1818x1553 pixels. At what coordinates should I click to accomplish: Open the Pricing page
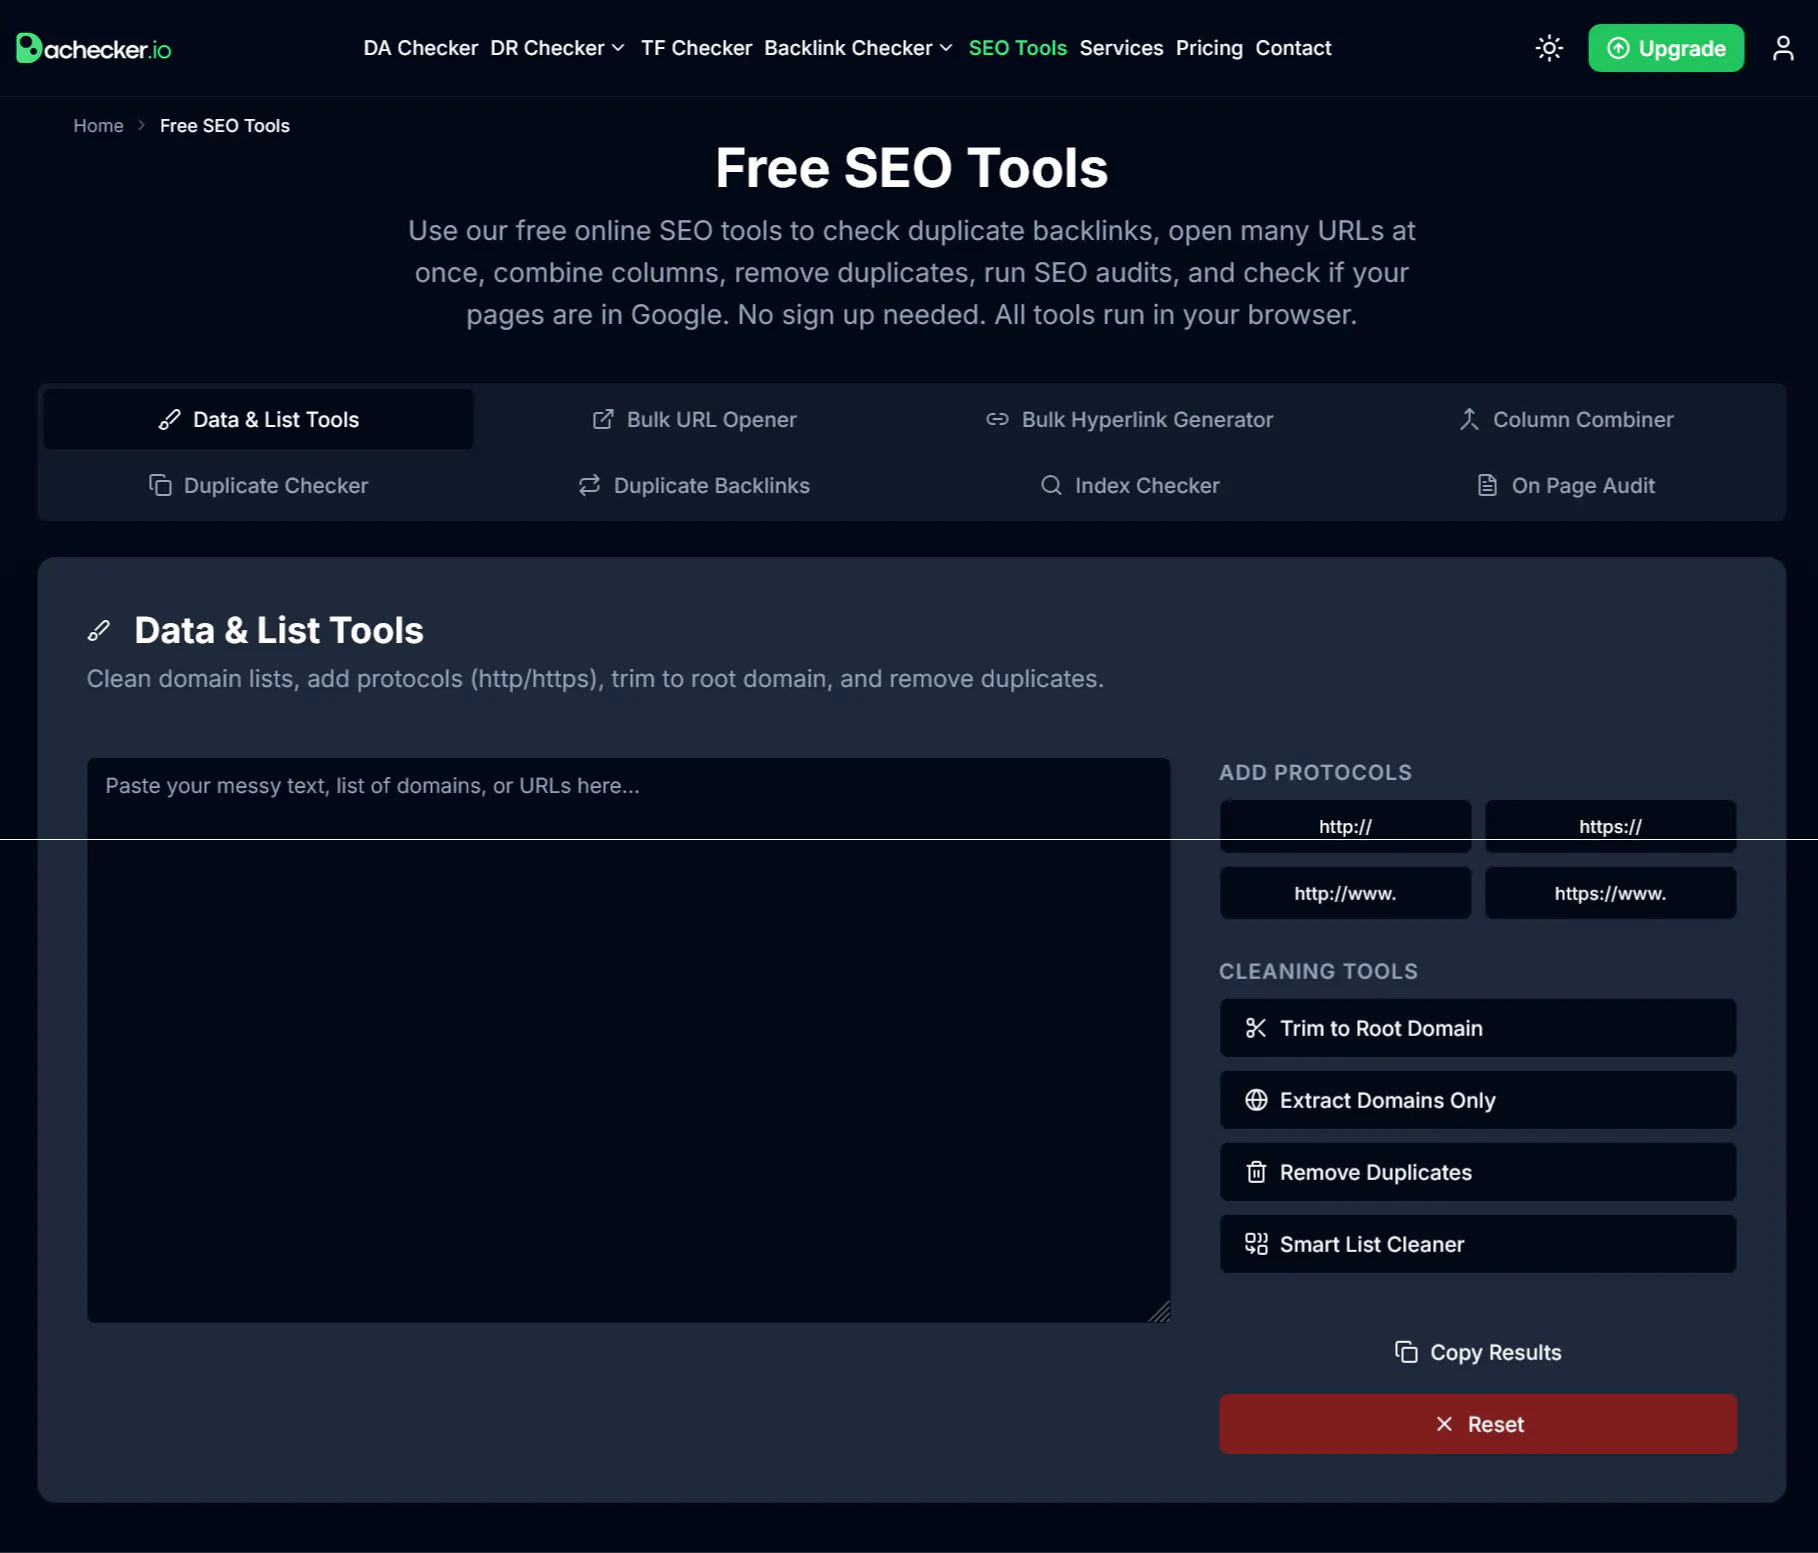pos(1209,48)
